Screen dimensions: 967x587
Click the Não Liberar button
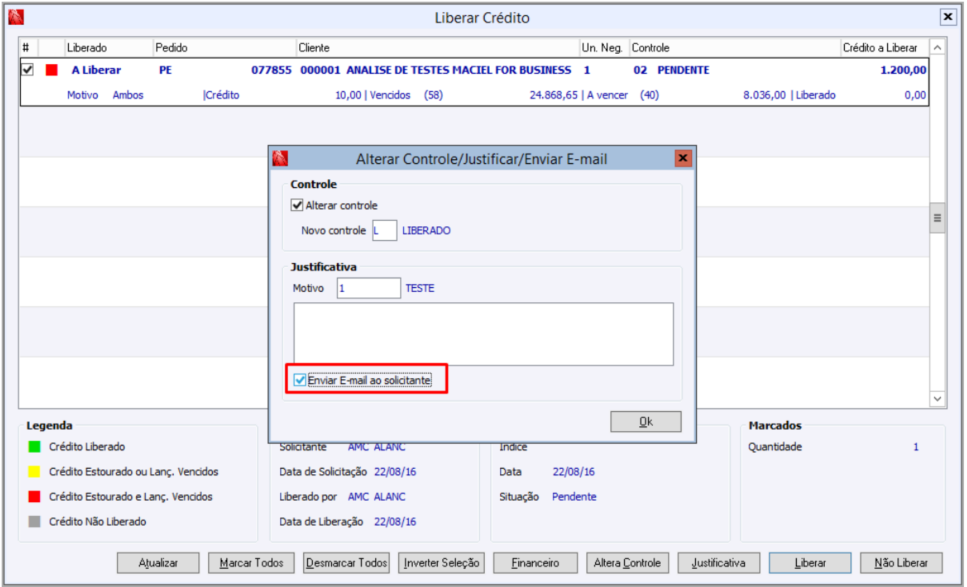tap(902, 563)
